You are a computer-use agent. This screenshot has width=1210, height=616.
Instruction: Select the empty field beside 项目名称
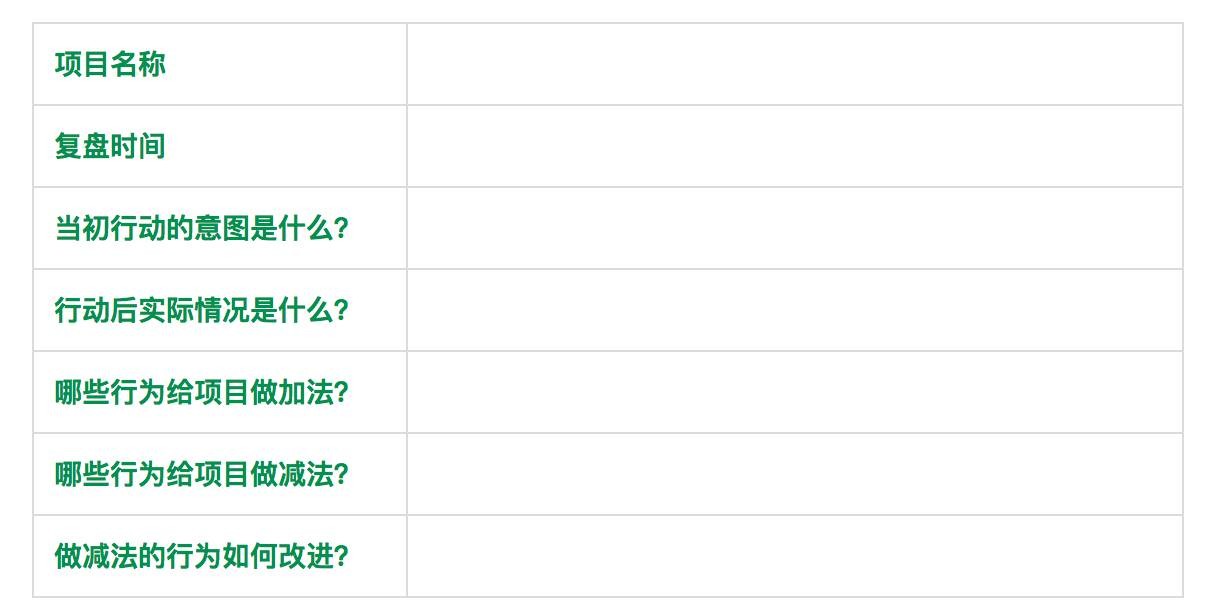pos(795,64)
